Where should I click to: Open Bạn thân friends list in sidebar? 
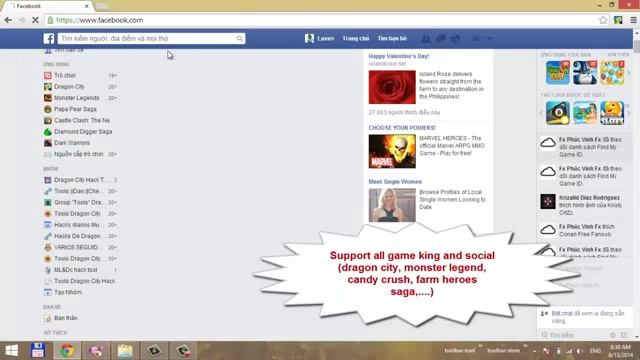coord(66,318)
